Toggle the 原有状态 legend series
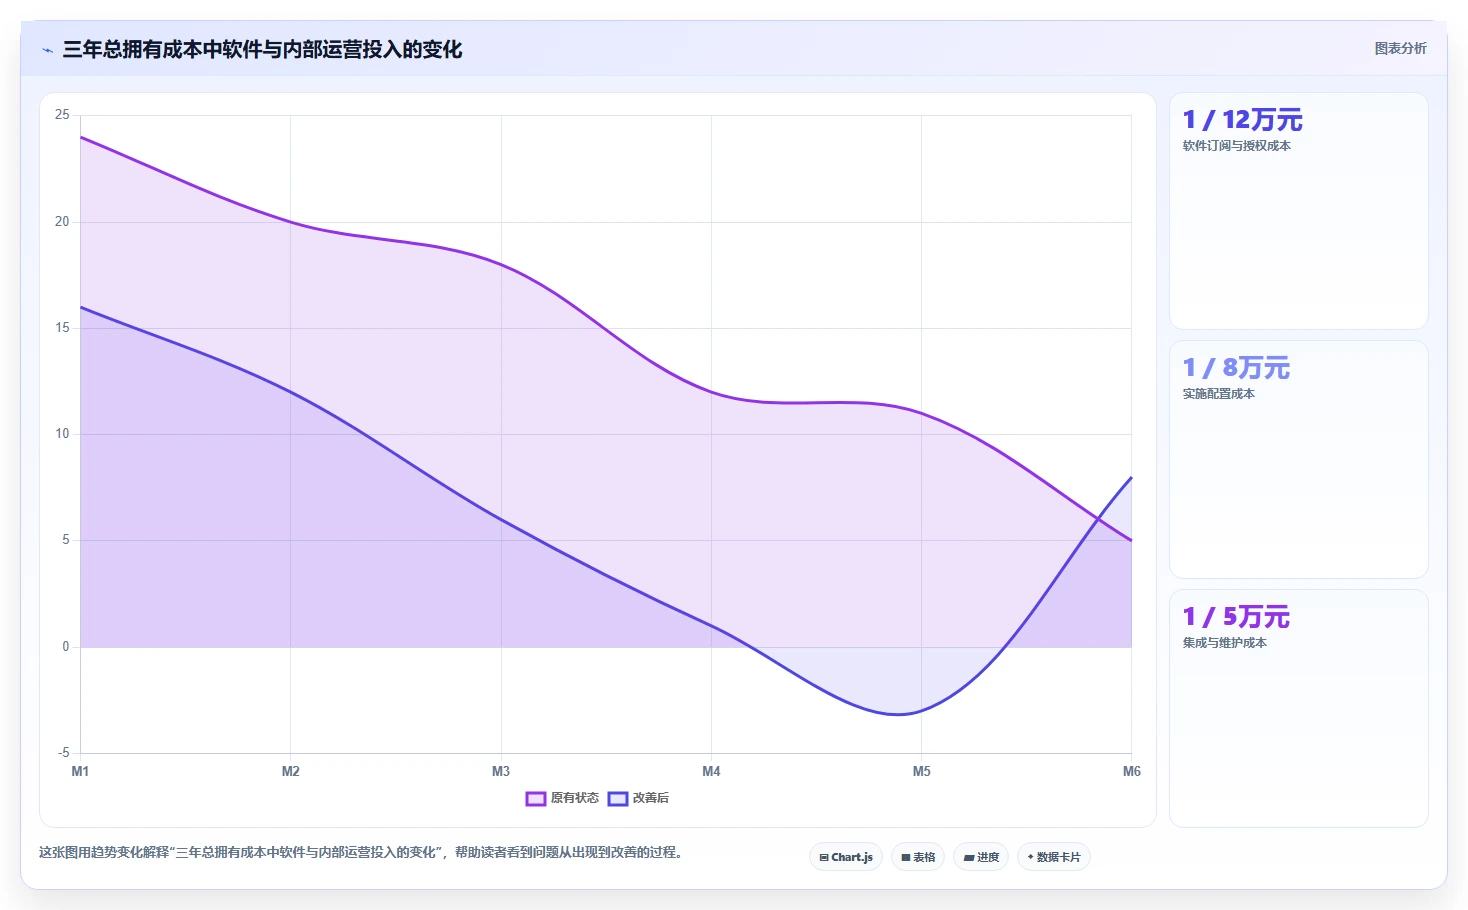Image resolution: width=1468 pixels, height=910 pixels. point(562,798)
